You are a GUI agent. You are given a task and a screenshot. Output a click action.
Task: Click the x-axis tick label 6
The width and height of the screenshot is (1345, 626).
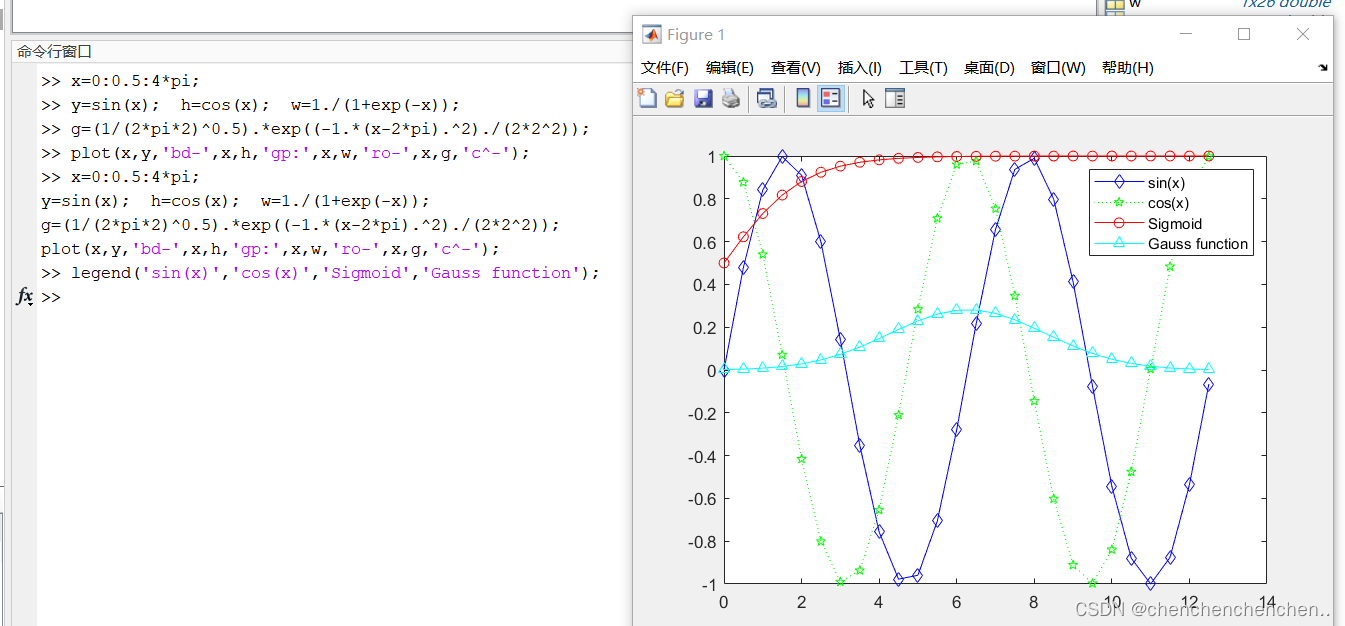(x=956, y=602)
